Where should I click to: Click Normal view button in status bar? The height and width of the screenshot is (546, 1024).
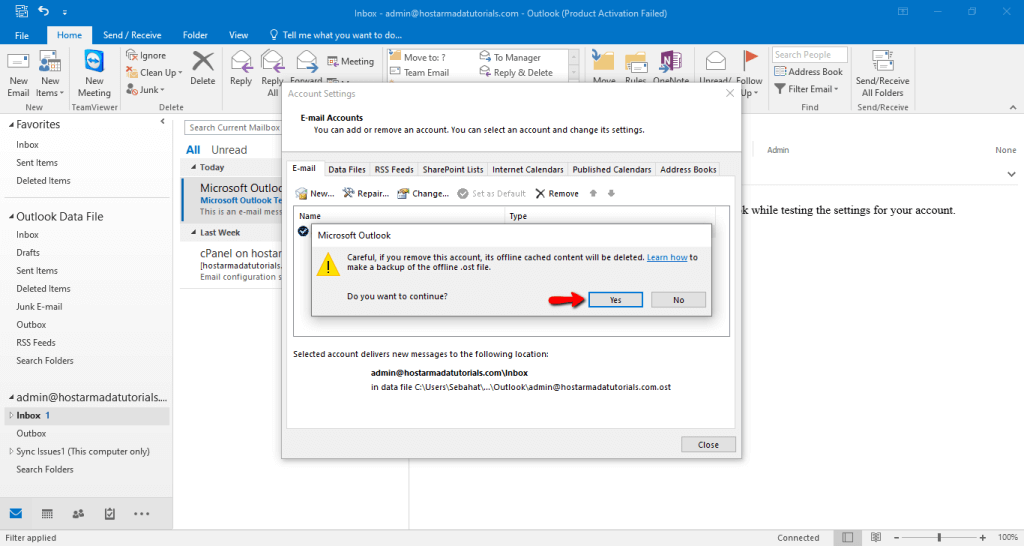click(847, 537)
